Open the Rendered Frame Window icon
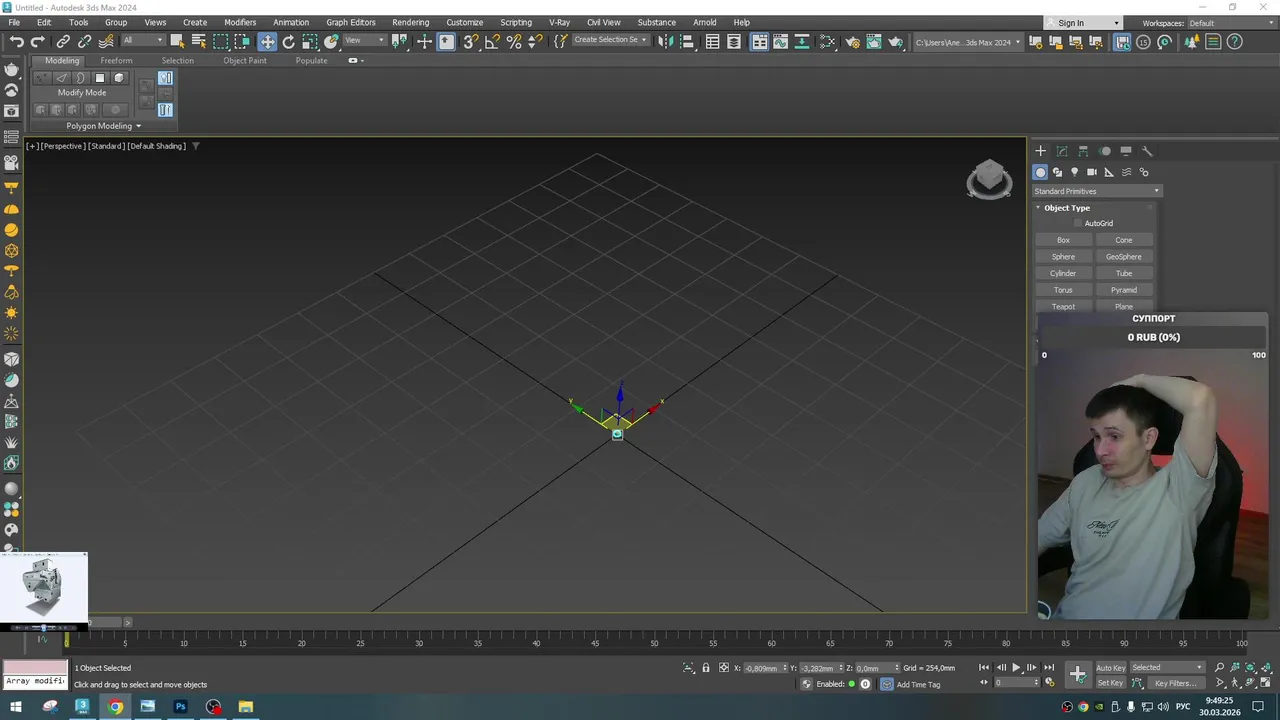Image resolution: width=1280 pixels, height=720 pixels. pyautogui.click(x=874, y=41)
